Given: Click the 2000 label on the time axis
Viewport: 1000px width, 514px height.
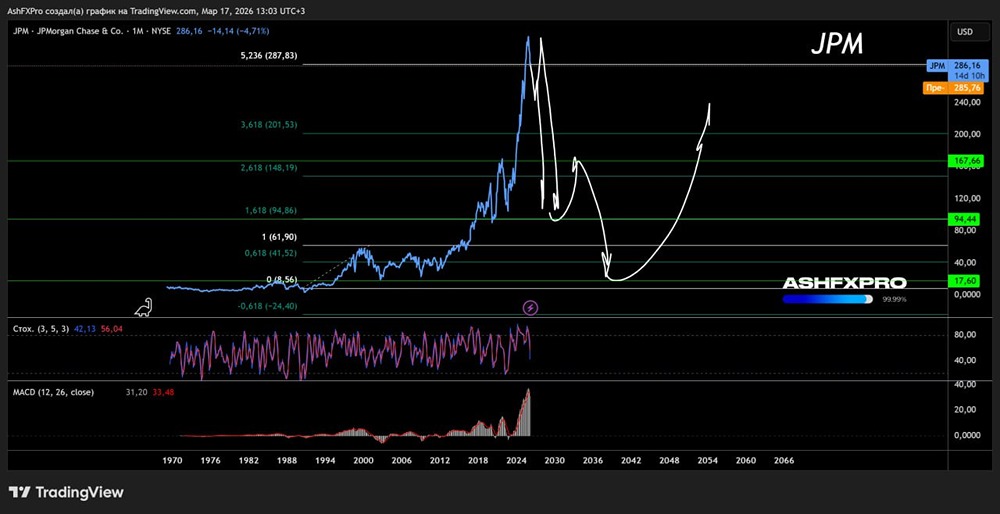Looking at the screenshot, I should [363, 460].
